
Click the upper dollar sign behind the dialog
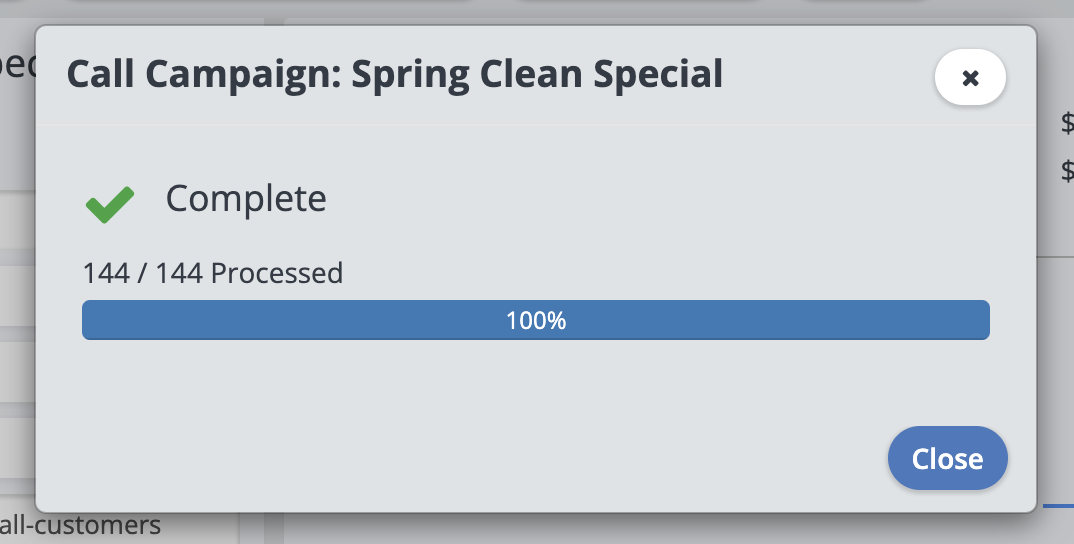click(x=1066, y=124)
